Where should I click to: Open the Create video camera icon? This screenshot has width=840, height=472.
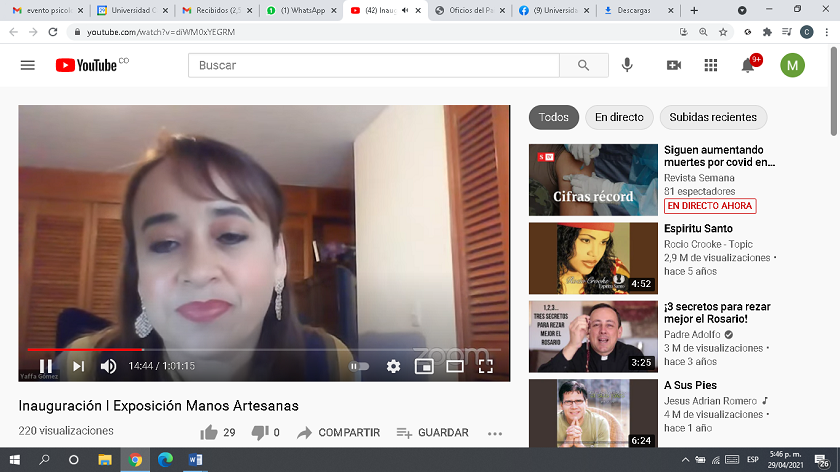[x=673, y=65]
